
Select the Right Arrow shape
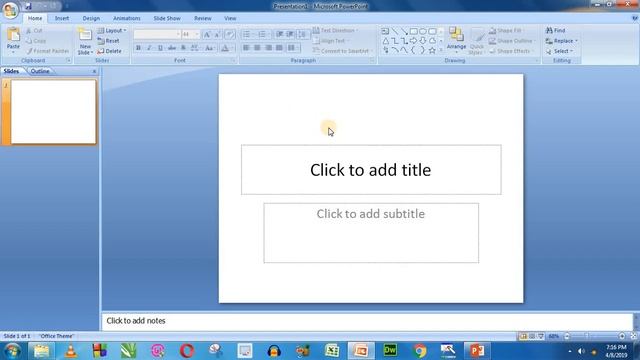pyautogui.click(x=413, y=41)
